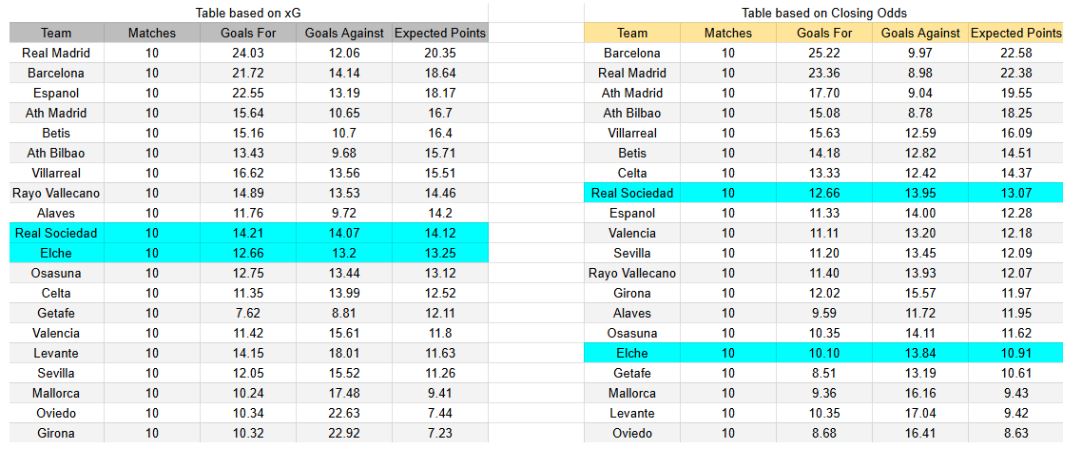The image size is (1074, 452).
Task: Select the 22.58 Expected Points cell
Action: click(1015, 53)
